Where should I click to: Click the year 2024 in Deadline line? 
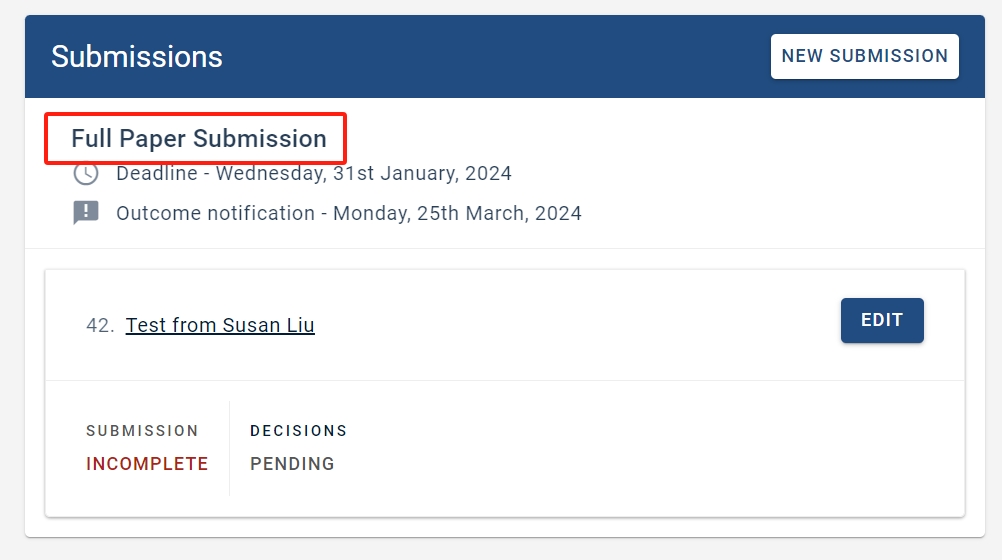[488, 173]
